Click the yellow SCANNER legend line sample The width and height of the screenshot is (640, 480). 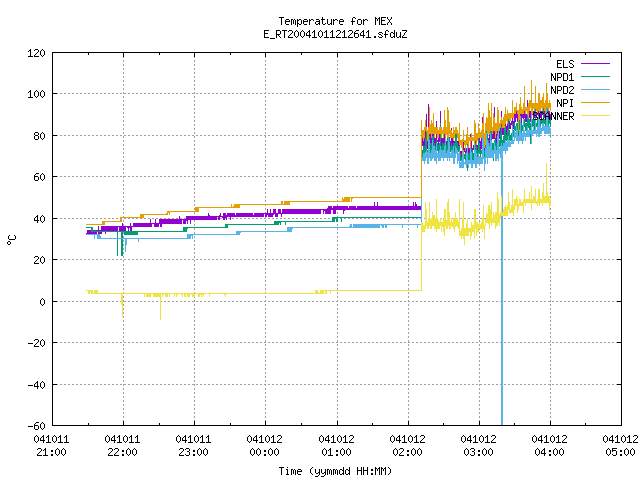(595, 116)
